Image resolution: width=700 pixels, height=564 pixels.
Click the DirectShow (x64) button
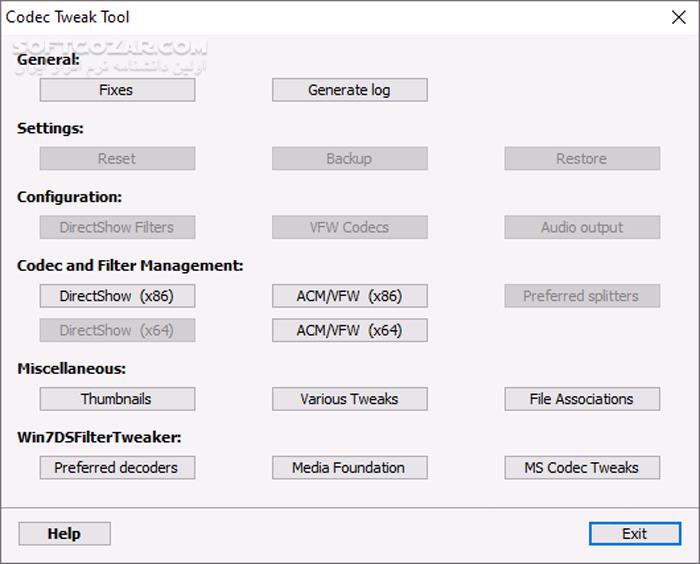pos(117,330)
